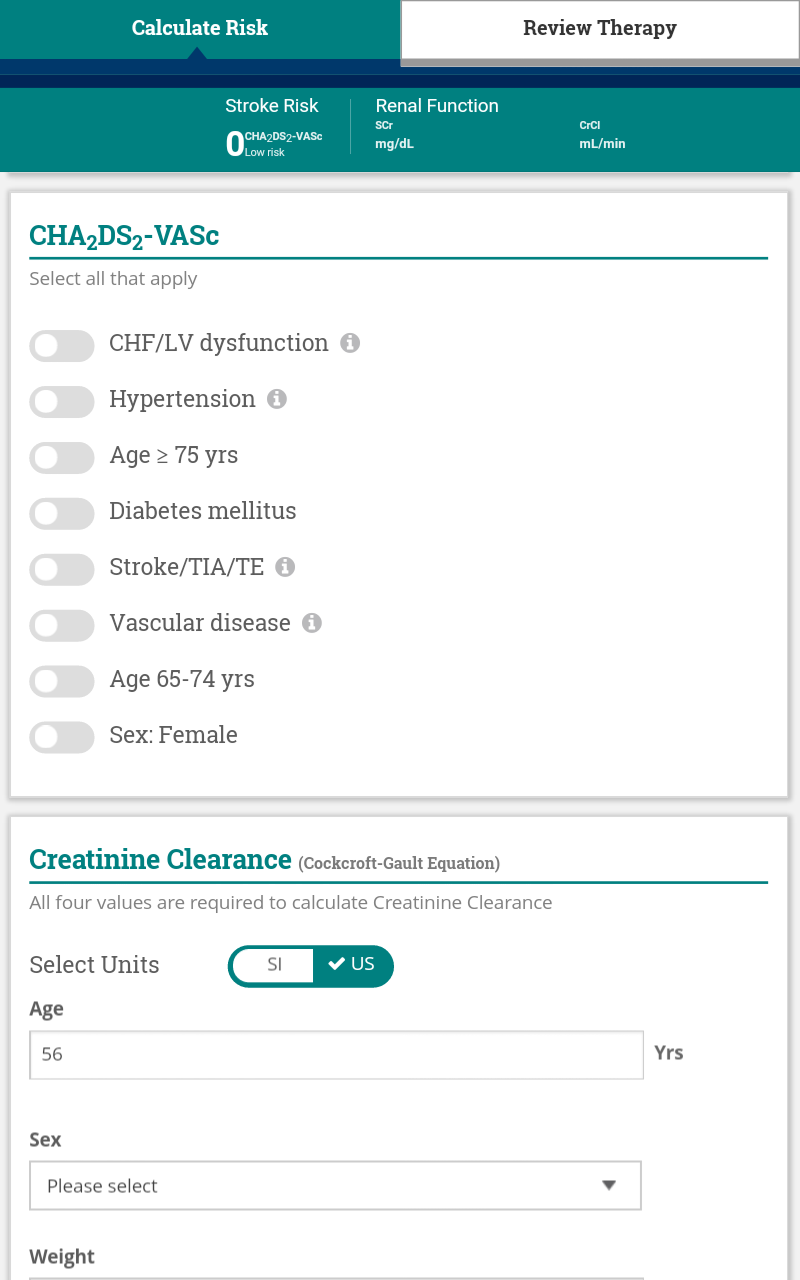Click the Sex dropdown arrow

[x=609, y=1186]
